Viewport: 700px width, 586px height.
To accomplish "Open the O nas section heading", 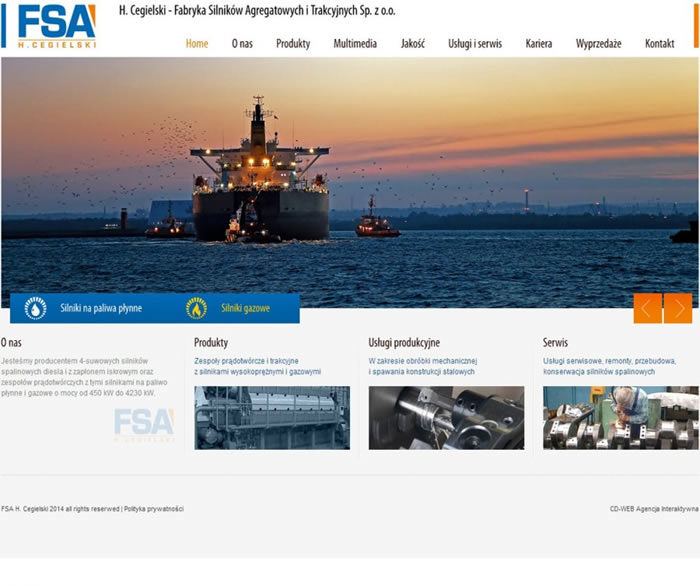I will tap(11, 342).
